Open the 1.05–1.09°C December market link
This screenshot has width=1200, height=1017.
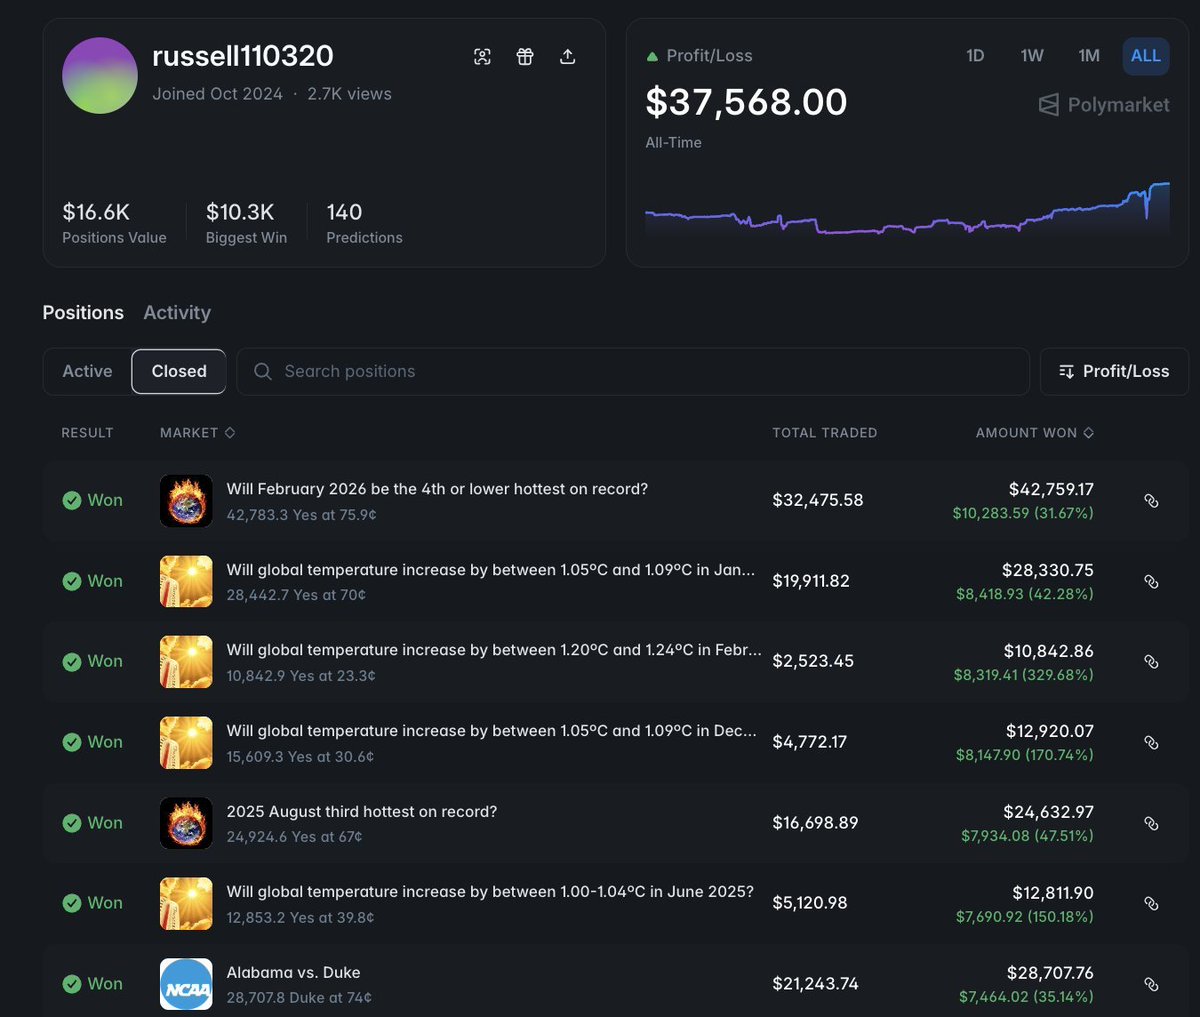(492, 731)
